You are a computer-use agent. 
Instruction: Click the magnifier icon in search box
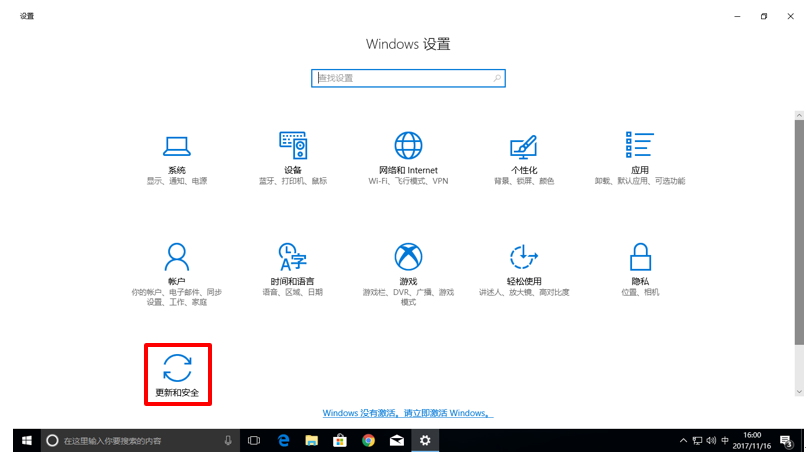click(497, 78)
